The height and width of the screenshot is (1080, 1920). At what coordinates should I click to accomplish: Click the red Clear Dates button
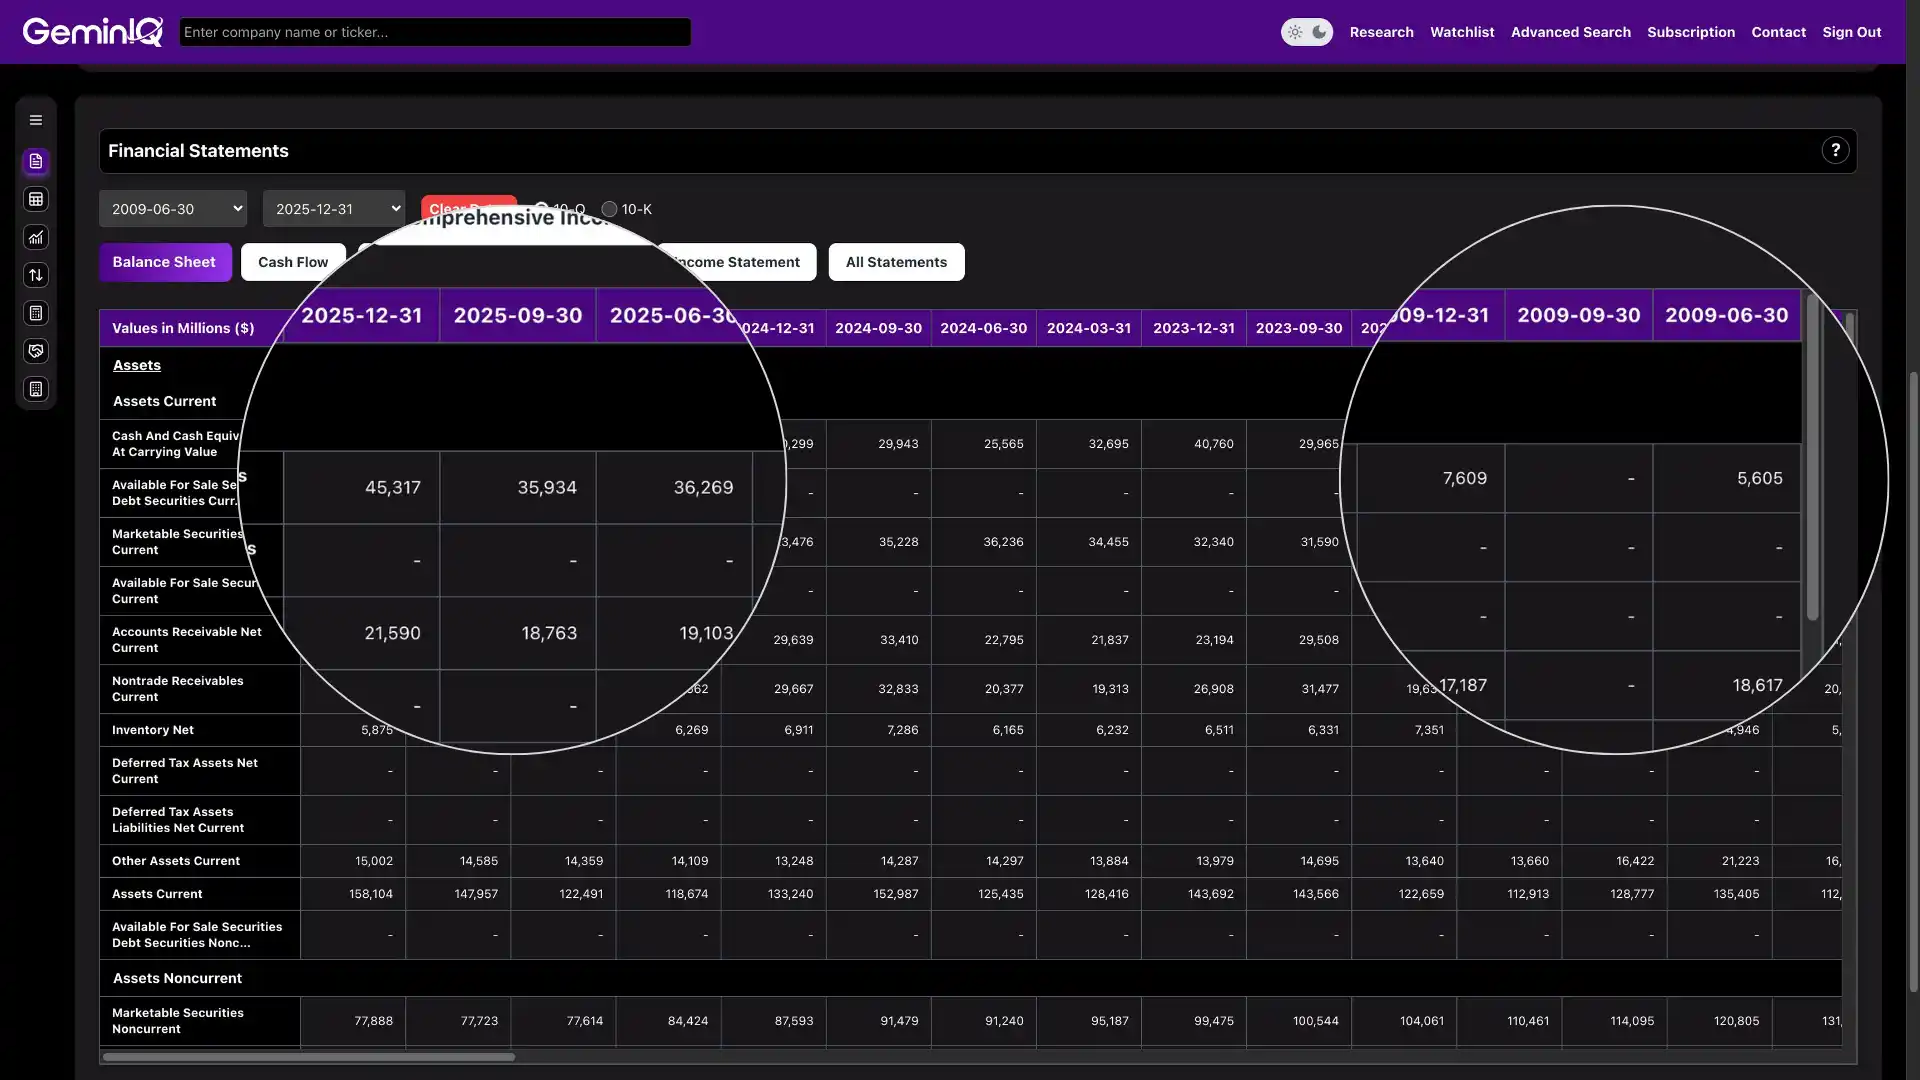point(468,209)
